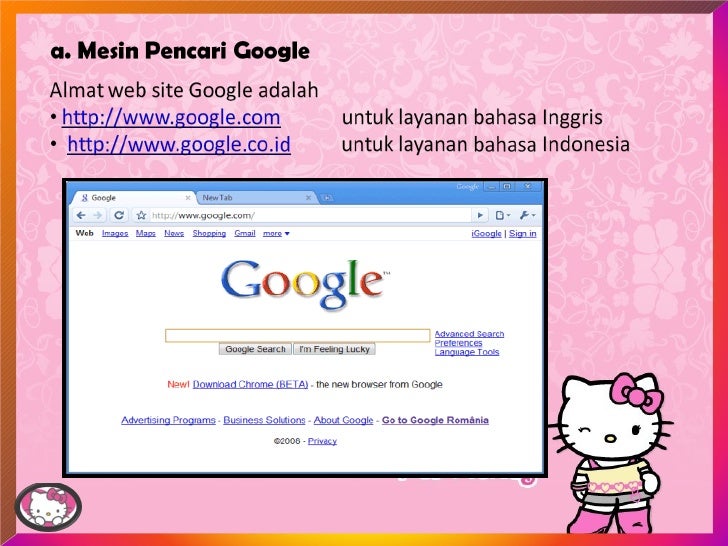Image resolution: width=728 pixels, height=546 pixels.
Task: Add a new tab with plus button
Action: [x=327, y=198]
